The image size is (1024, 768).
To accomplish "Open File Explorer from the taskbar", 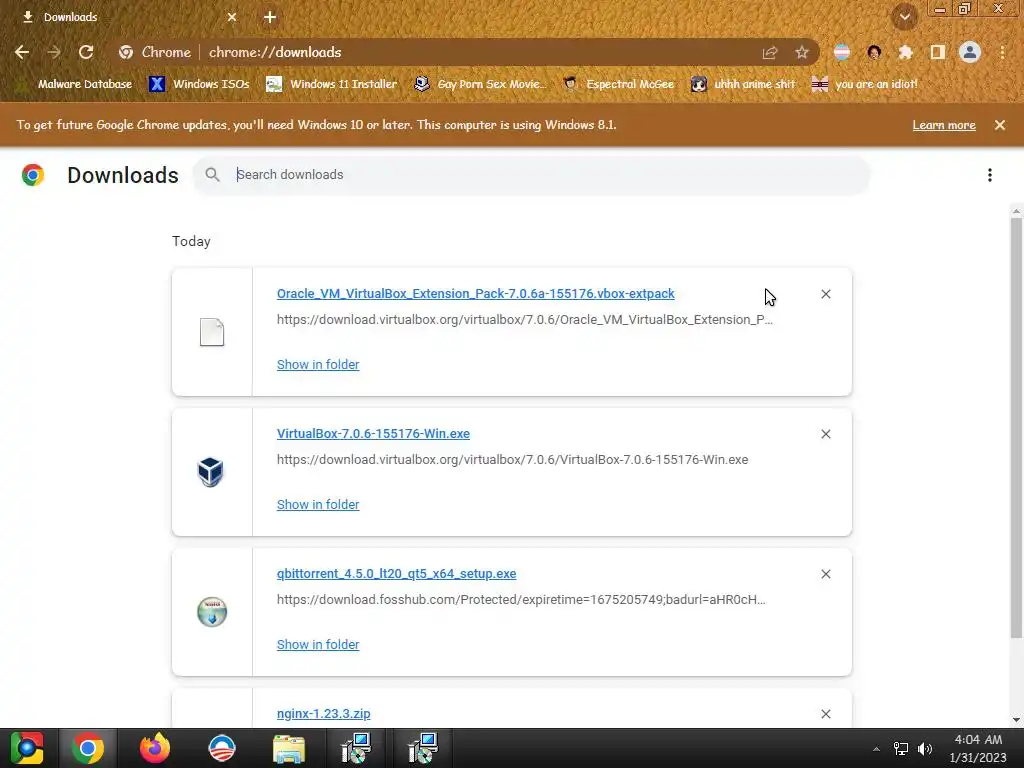I will (x=289, y=748).
